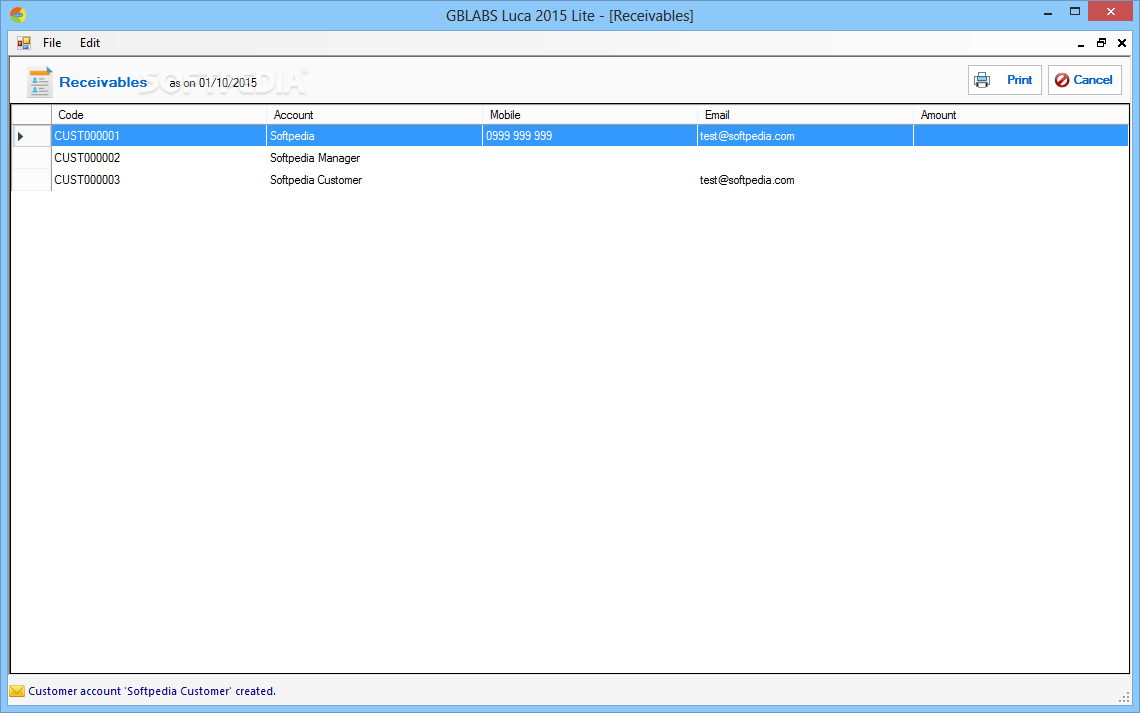Click row selector arrow for CUST000001
This screenshot has height=713, width=1140.
[31, 136]
